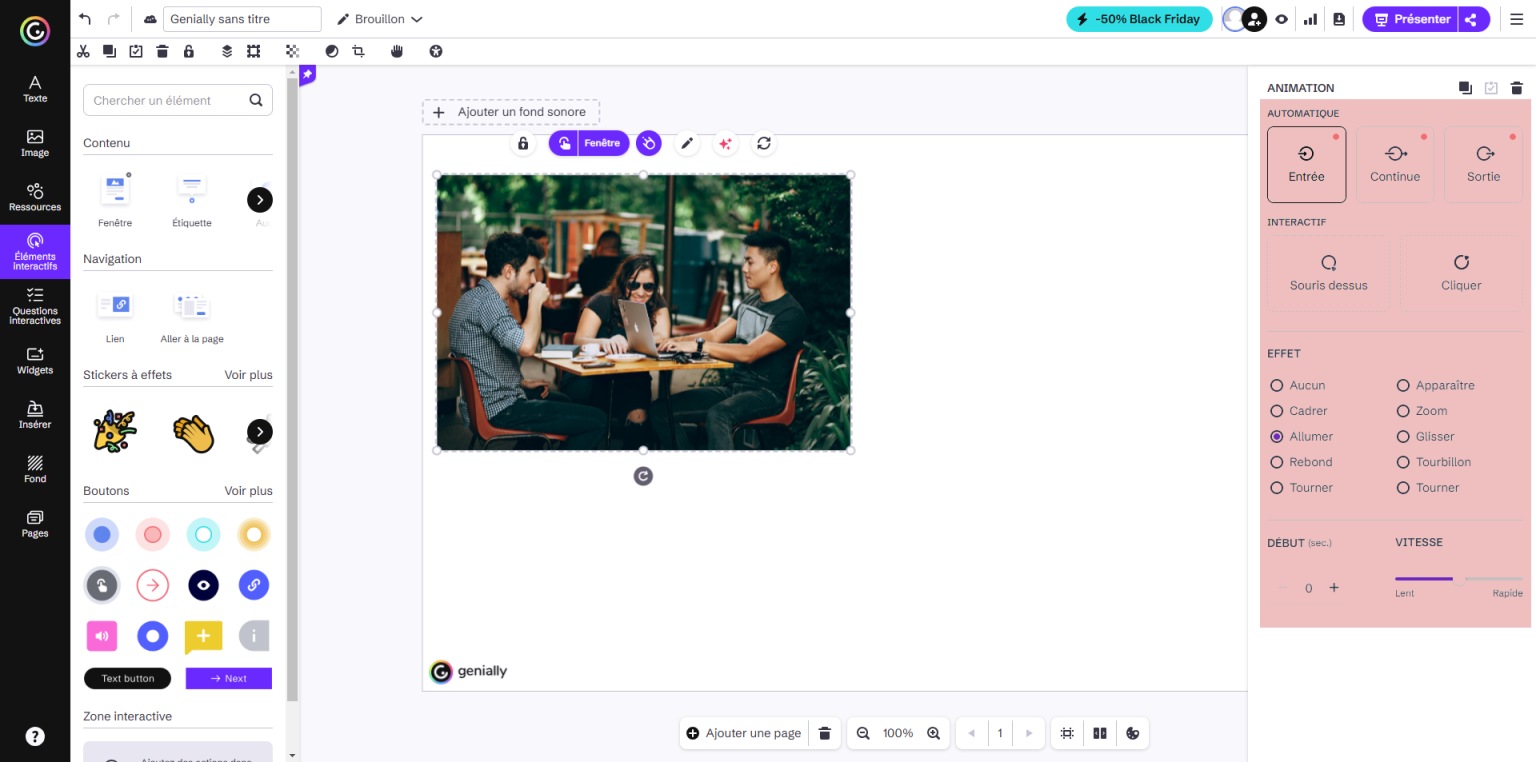Screen dimensions: 1536x762
Task: Click the -50% Black Friday button
Action: tap(1139, 19)
